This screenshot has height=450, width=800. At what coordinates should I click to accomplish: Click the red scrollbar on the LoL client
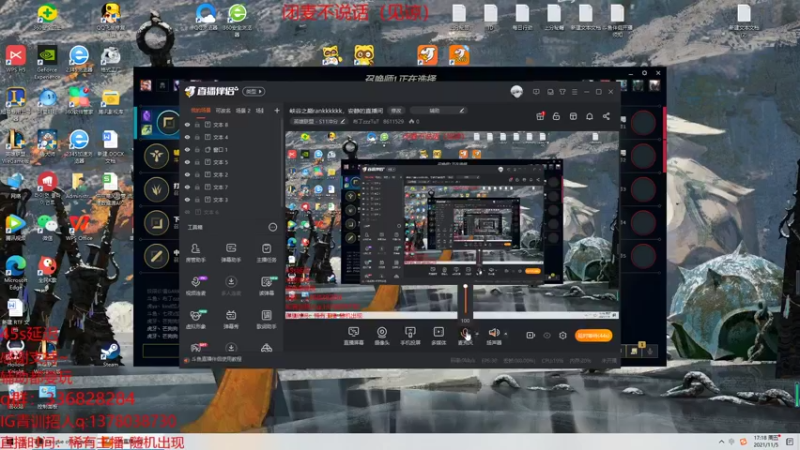click(664, 140)
